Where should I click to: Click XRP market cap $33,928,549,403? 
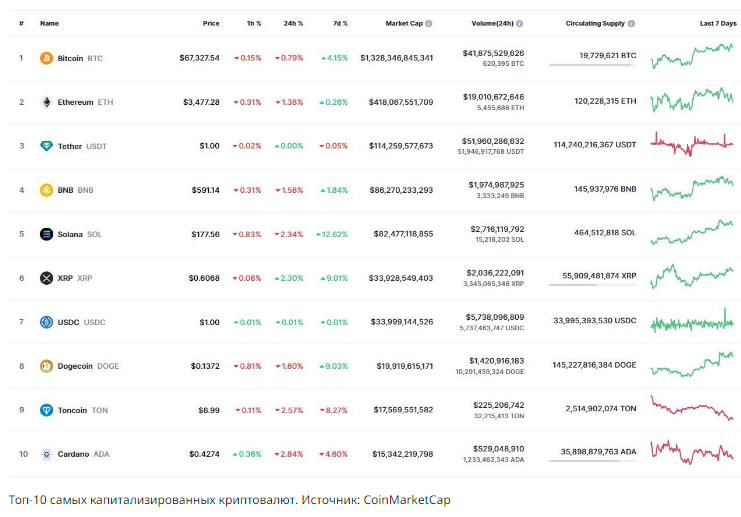tap(401, 278)
